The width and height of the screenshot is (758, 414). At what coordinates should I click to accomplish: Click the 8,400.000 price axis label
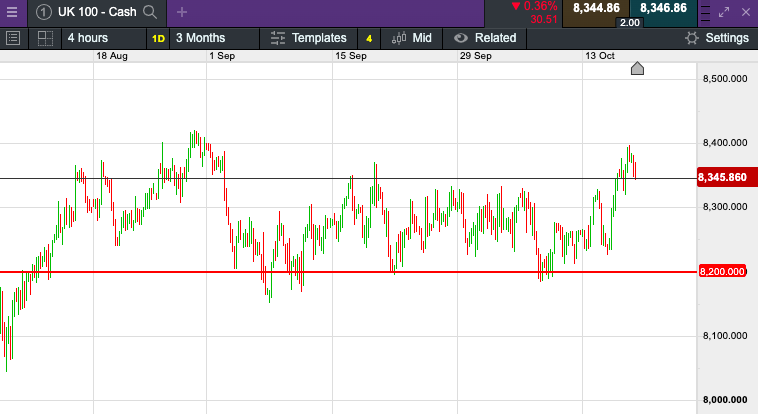pos(725,143)
